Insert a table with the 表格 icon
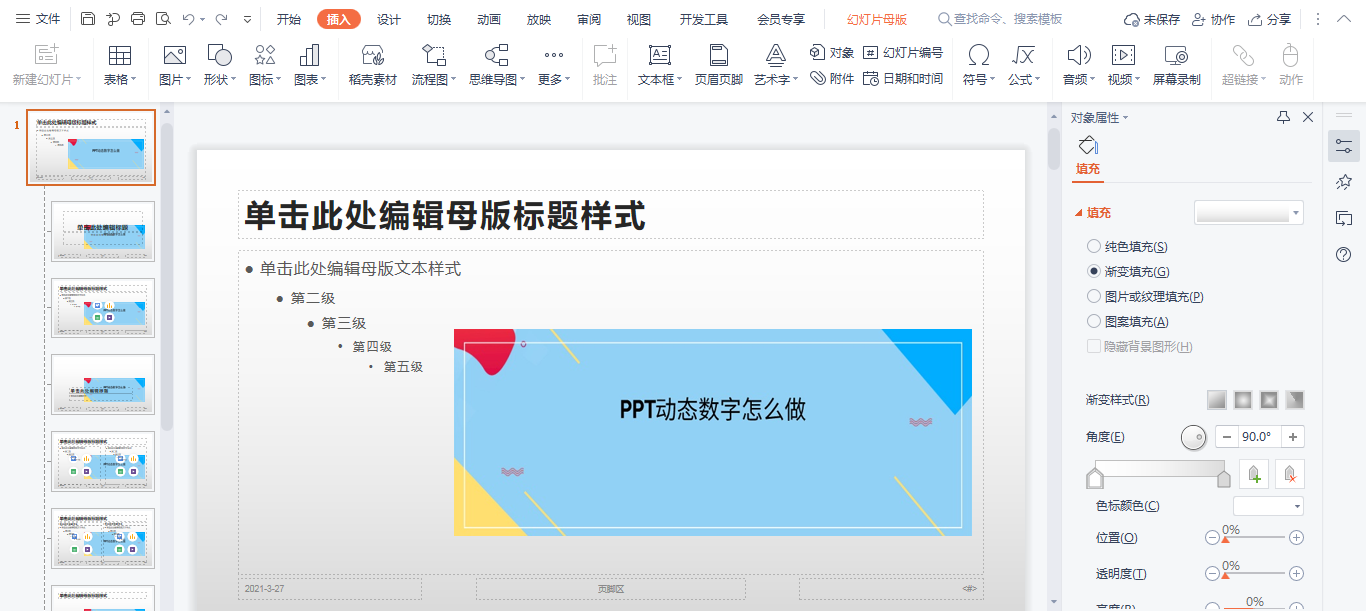Screen dimensions: 1366x611 click(x=120, y=55)
